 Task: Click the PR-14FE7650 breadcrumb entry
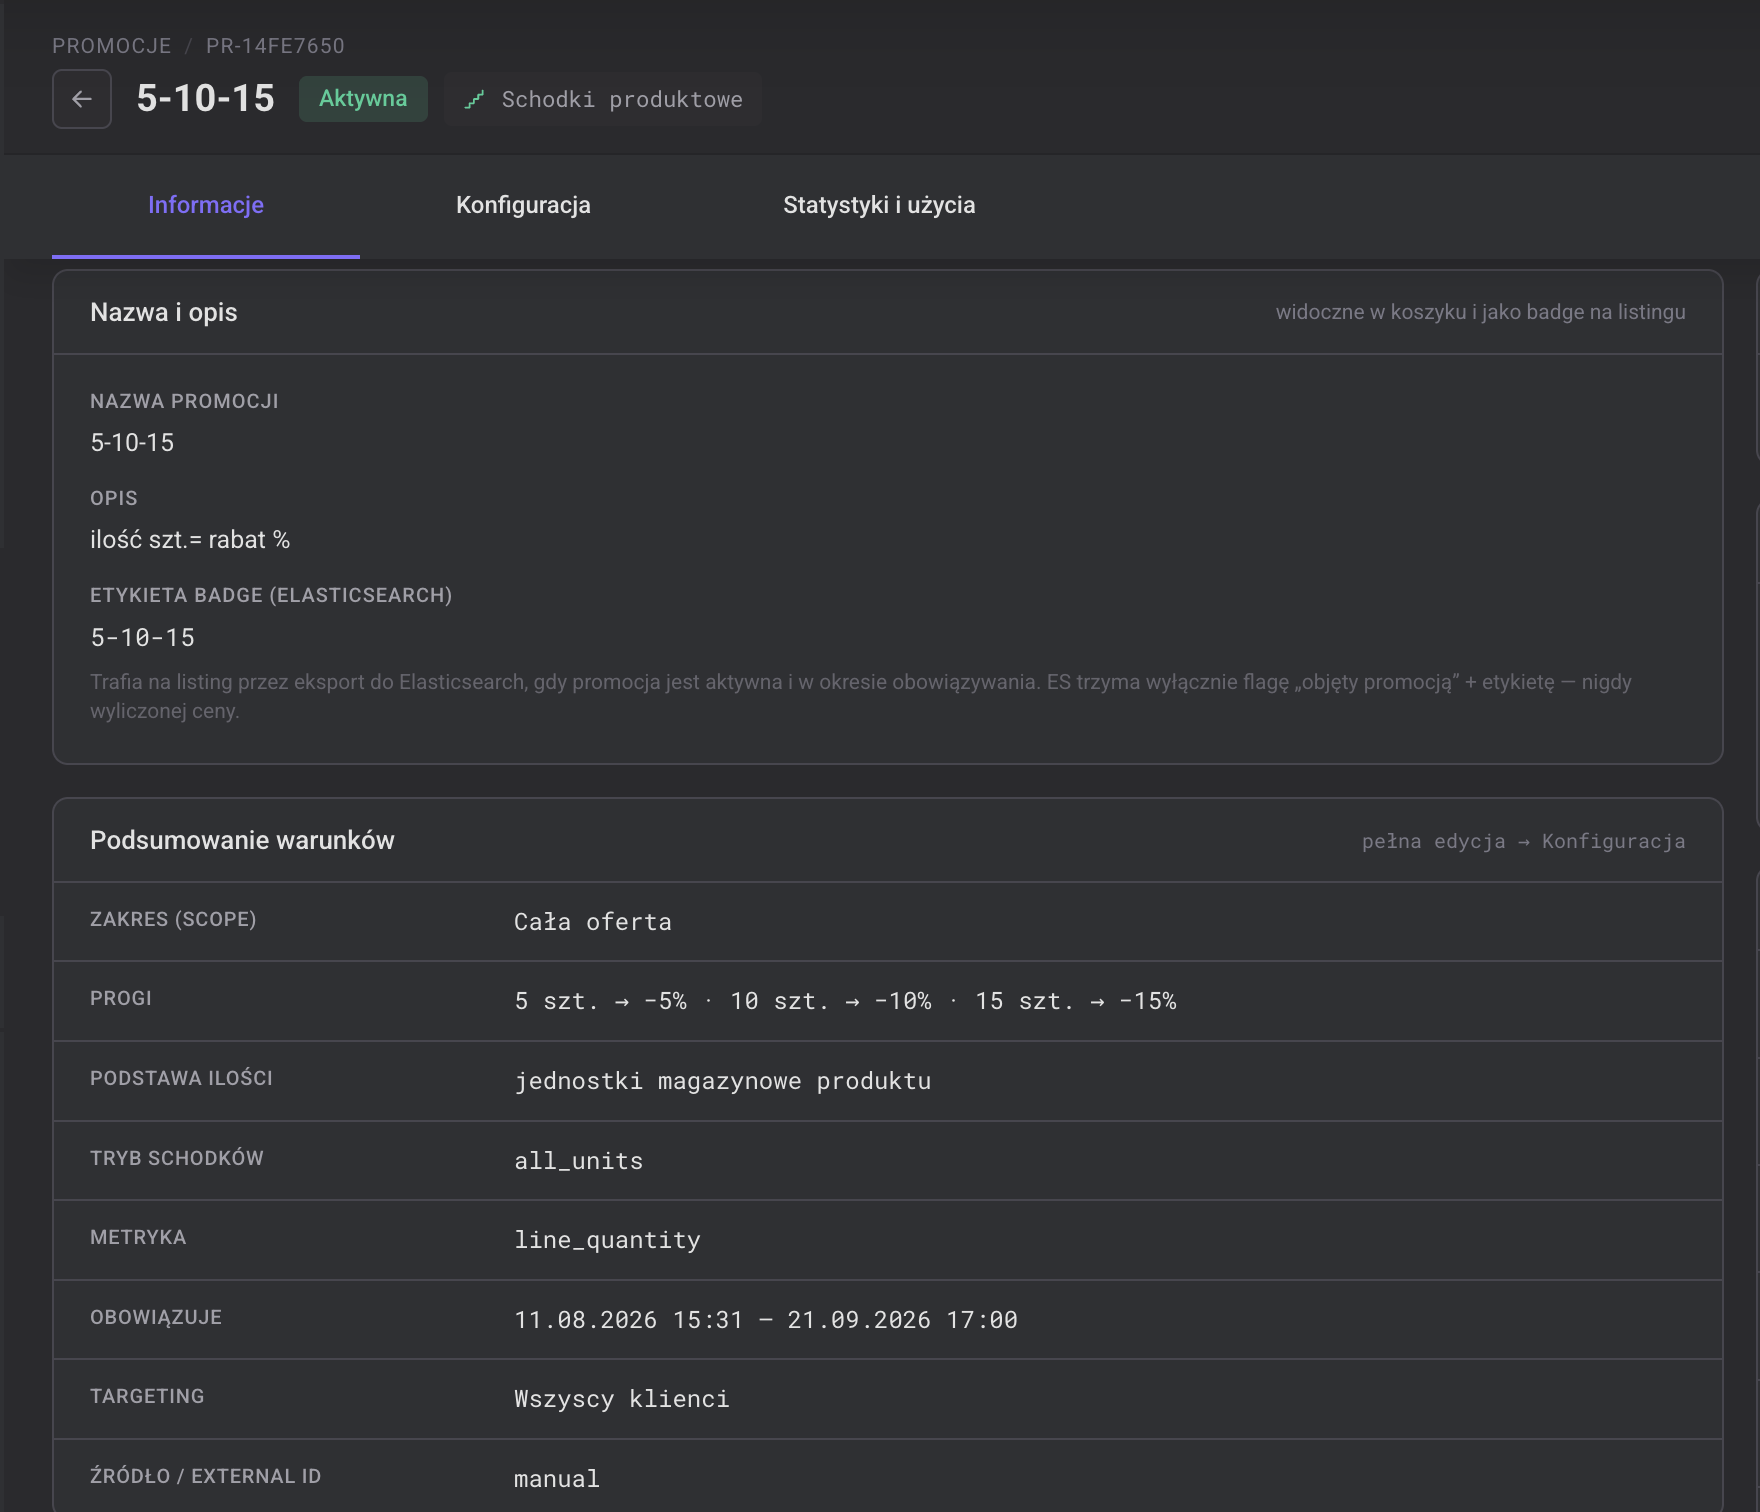pyautogui.click(x=275, y=46)
